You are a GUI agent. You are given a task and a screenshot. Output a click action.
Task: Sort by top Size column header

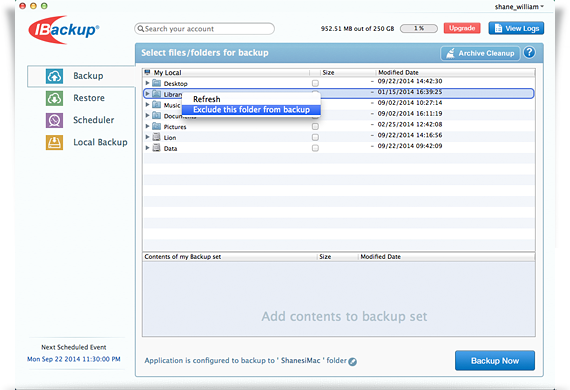click(348, 72)
